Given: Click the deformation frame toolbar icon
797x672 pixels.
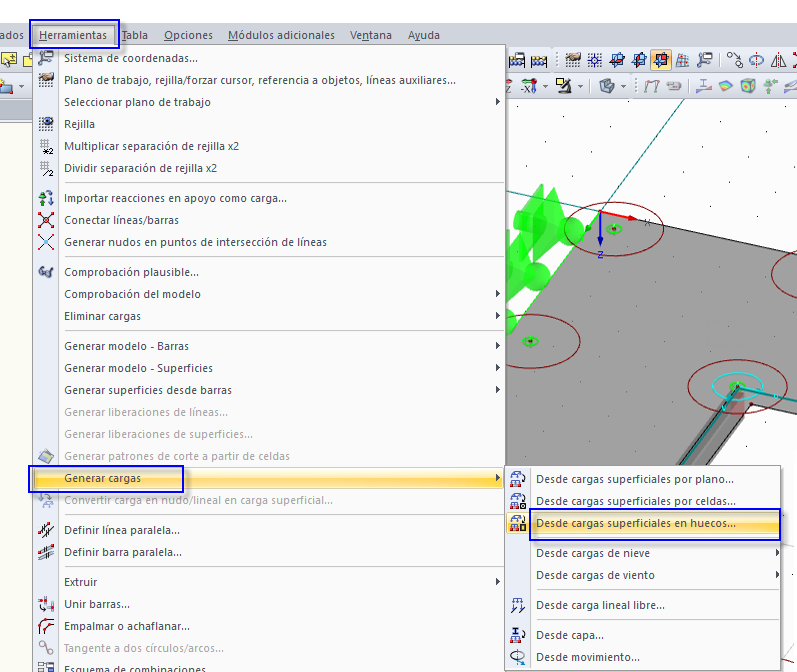Looking at the screenshot, I should point(652,86).
